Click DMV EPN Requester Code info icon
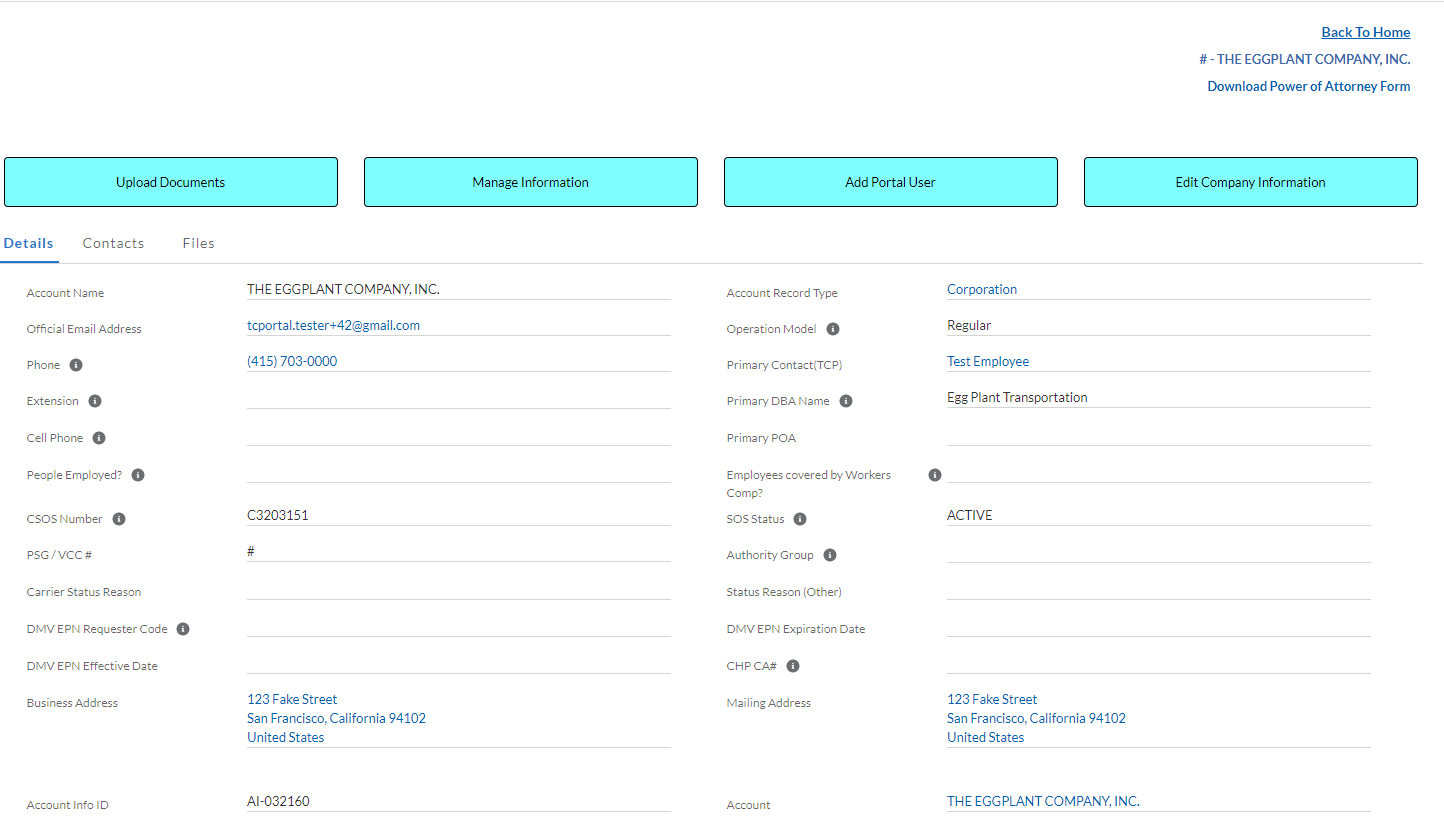 pos(183,629)
